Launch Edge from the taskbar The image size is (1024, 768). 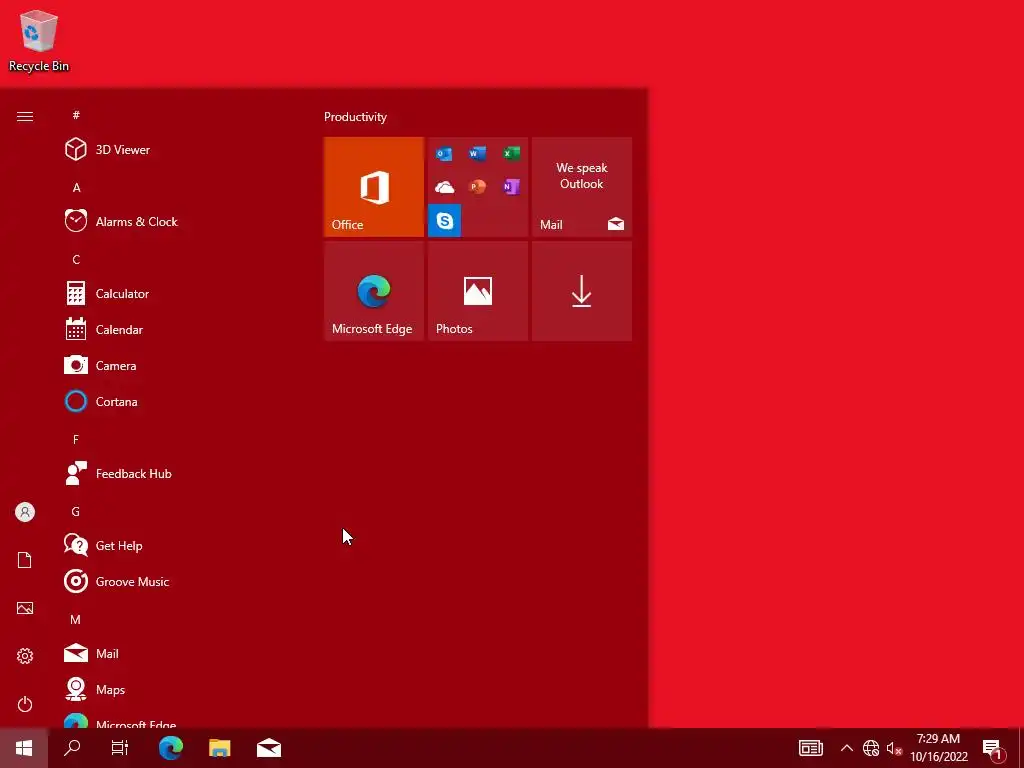point(171,748)
